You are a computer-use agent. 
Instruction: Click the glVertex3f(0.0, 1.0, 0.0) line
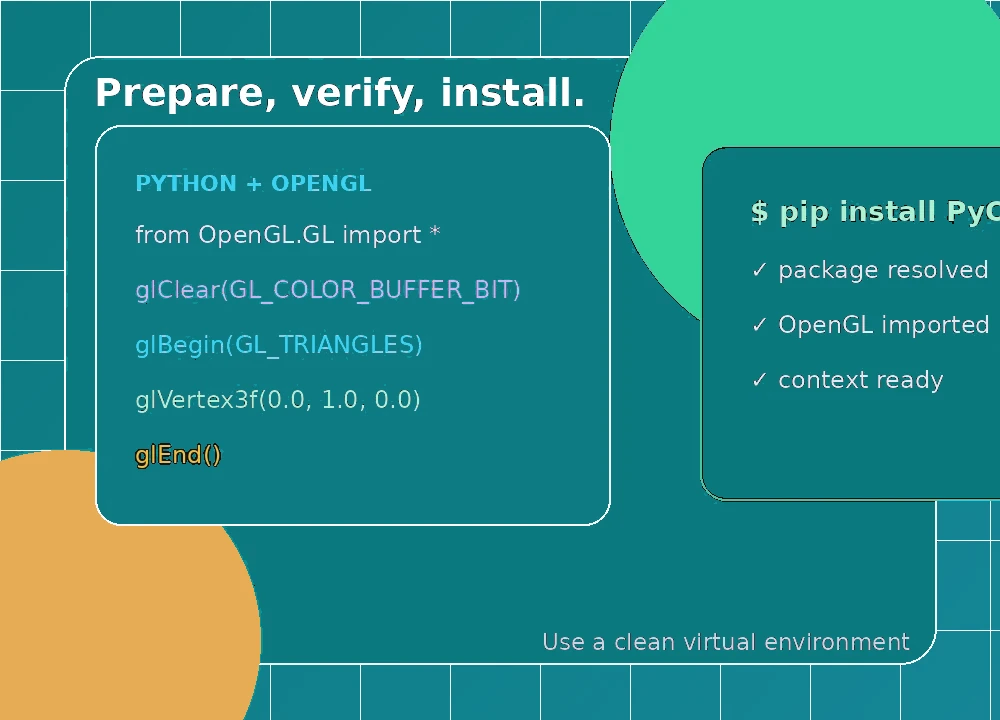pos(277,400)
